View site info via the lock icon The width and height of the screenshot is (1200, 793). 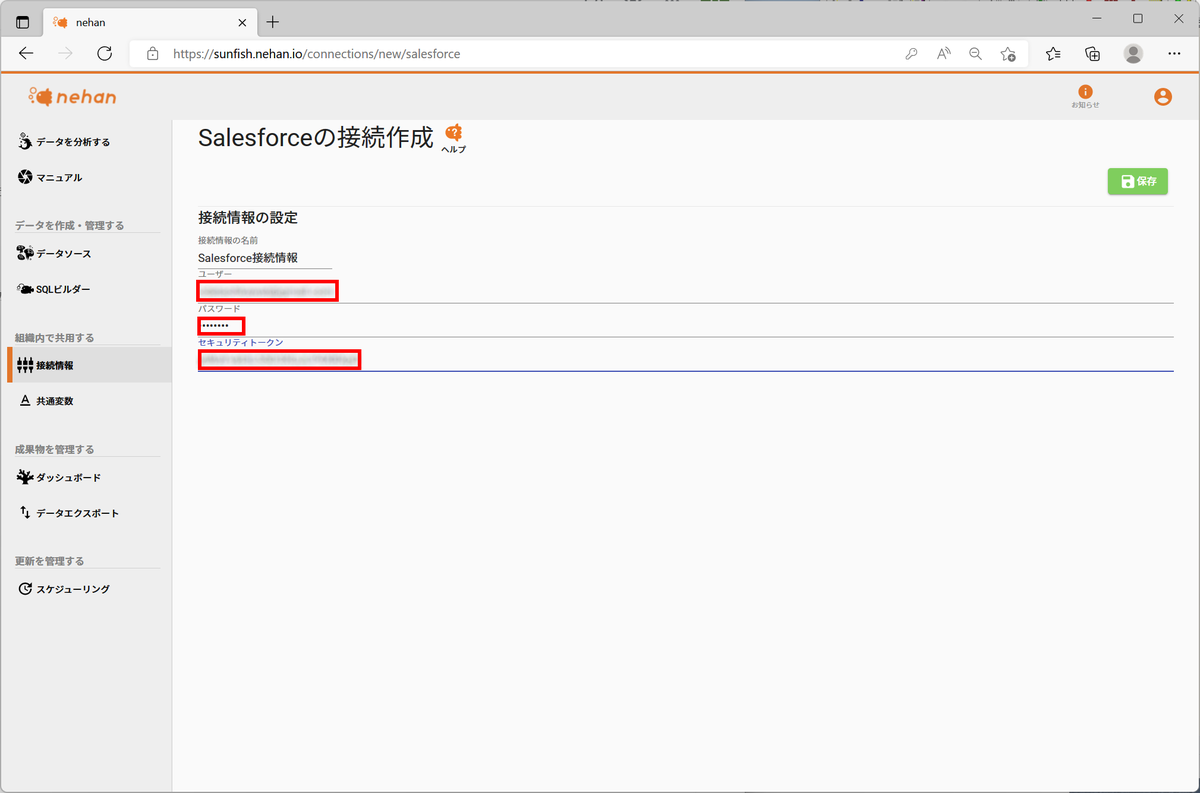point(153,54)
